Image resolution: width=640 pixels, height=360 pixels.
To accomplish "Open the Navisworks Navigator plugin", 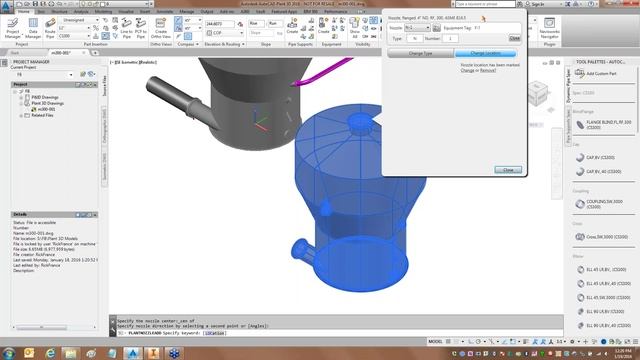I will click(549, 28).
